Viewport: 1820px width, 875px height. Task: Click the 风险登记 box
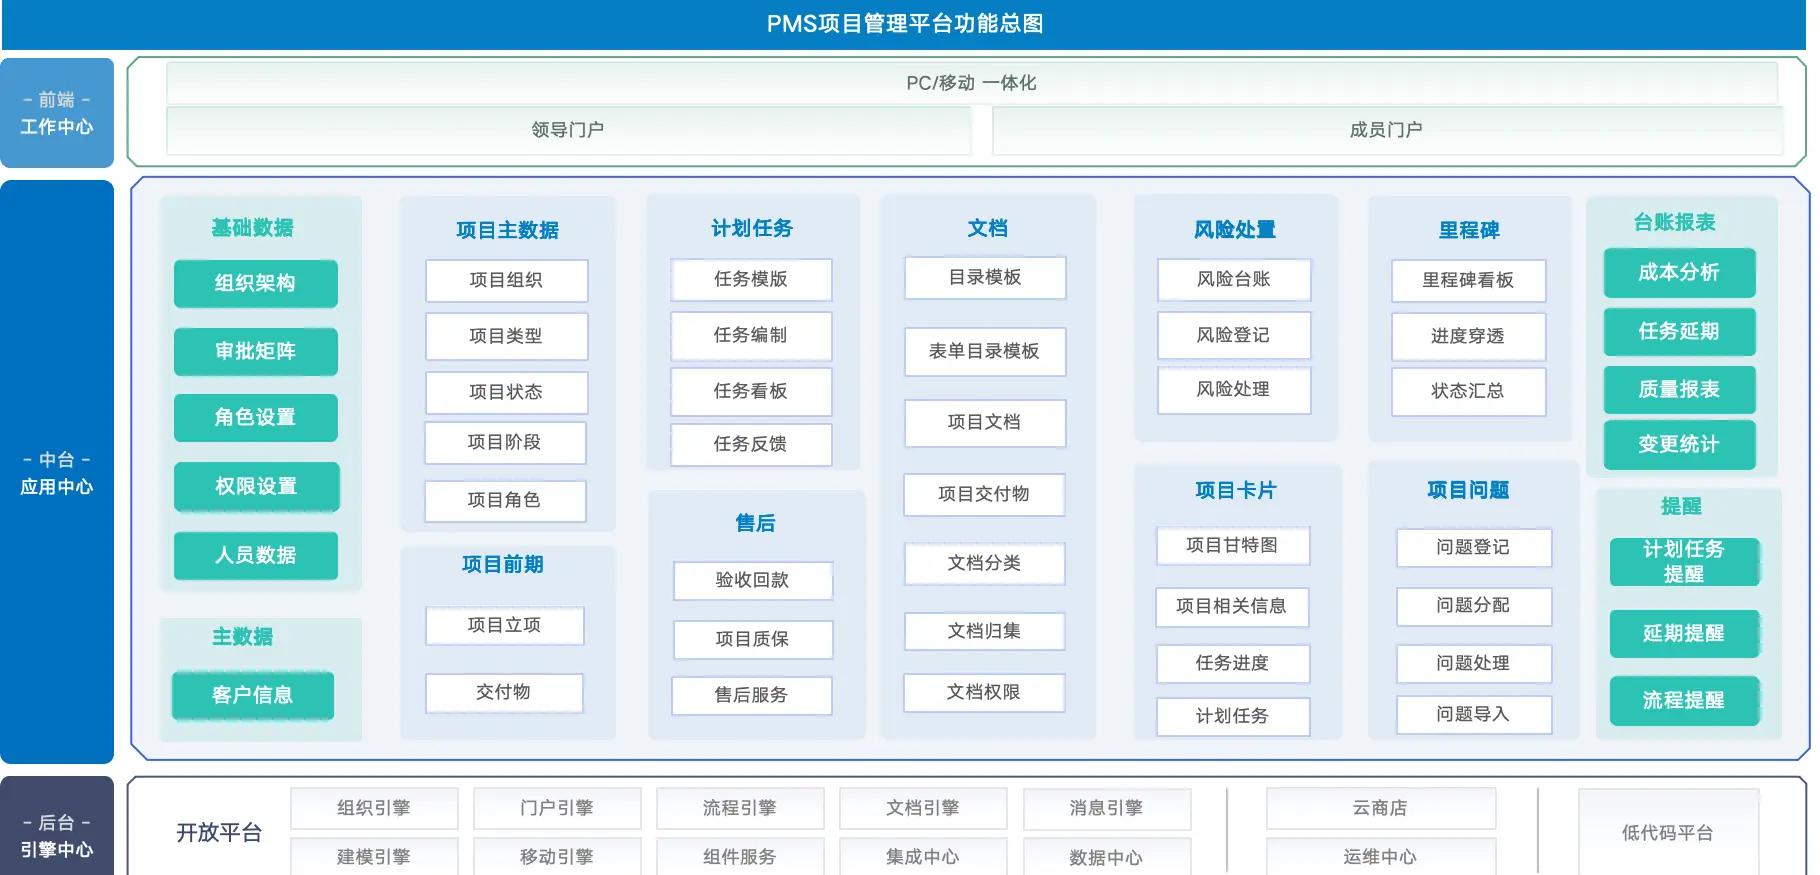pos(1233,335)
